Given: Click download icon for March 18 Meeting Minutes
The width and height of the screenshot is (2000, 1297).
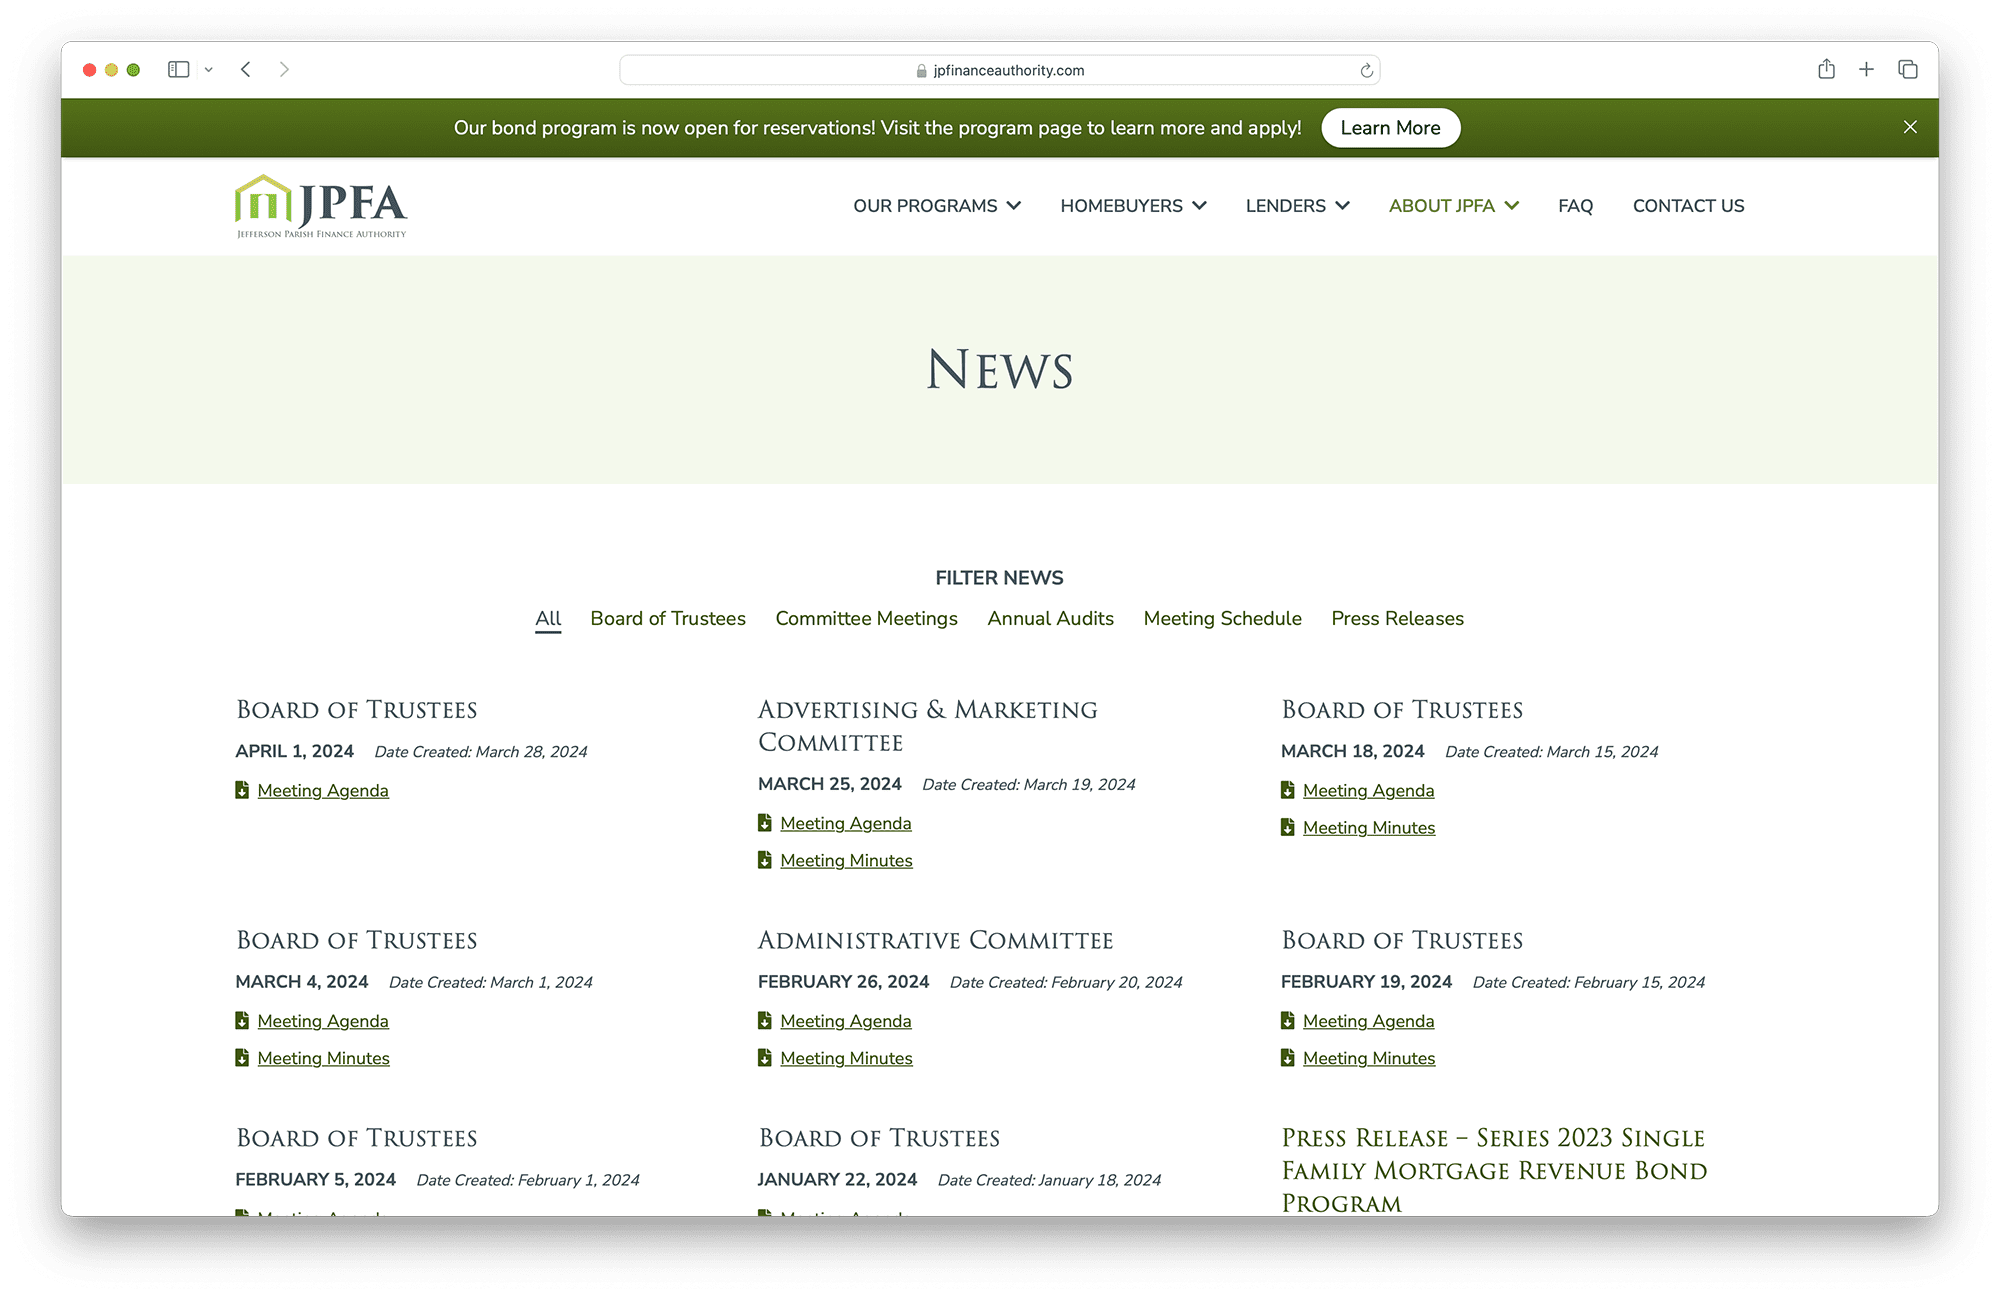Looking at the screenshot, I should click(x=1288, y=827).
